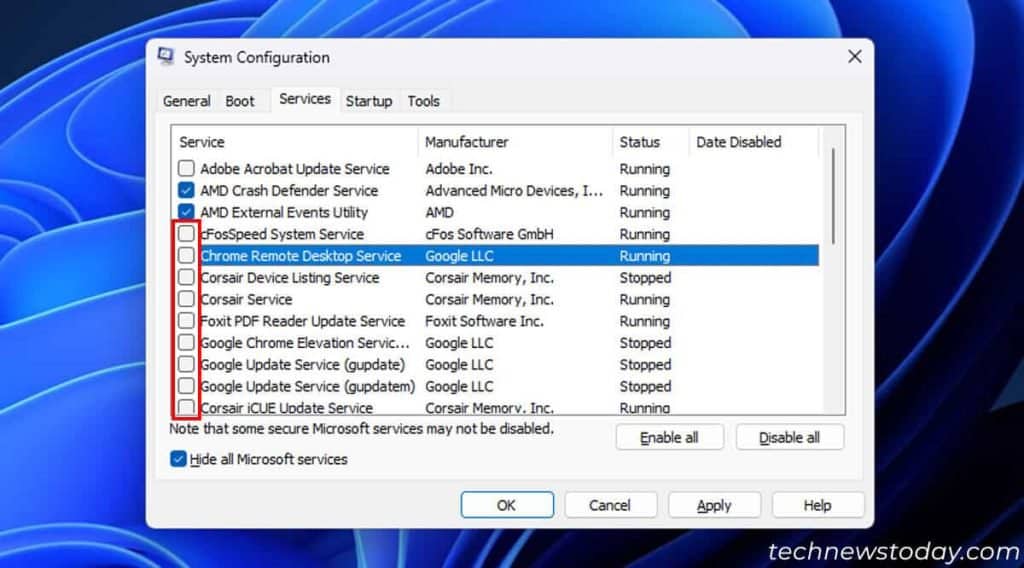Go to the Startup tab
1024x568 pixels.
pyautogui.click(x=369, y=101)
